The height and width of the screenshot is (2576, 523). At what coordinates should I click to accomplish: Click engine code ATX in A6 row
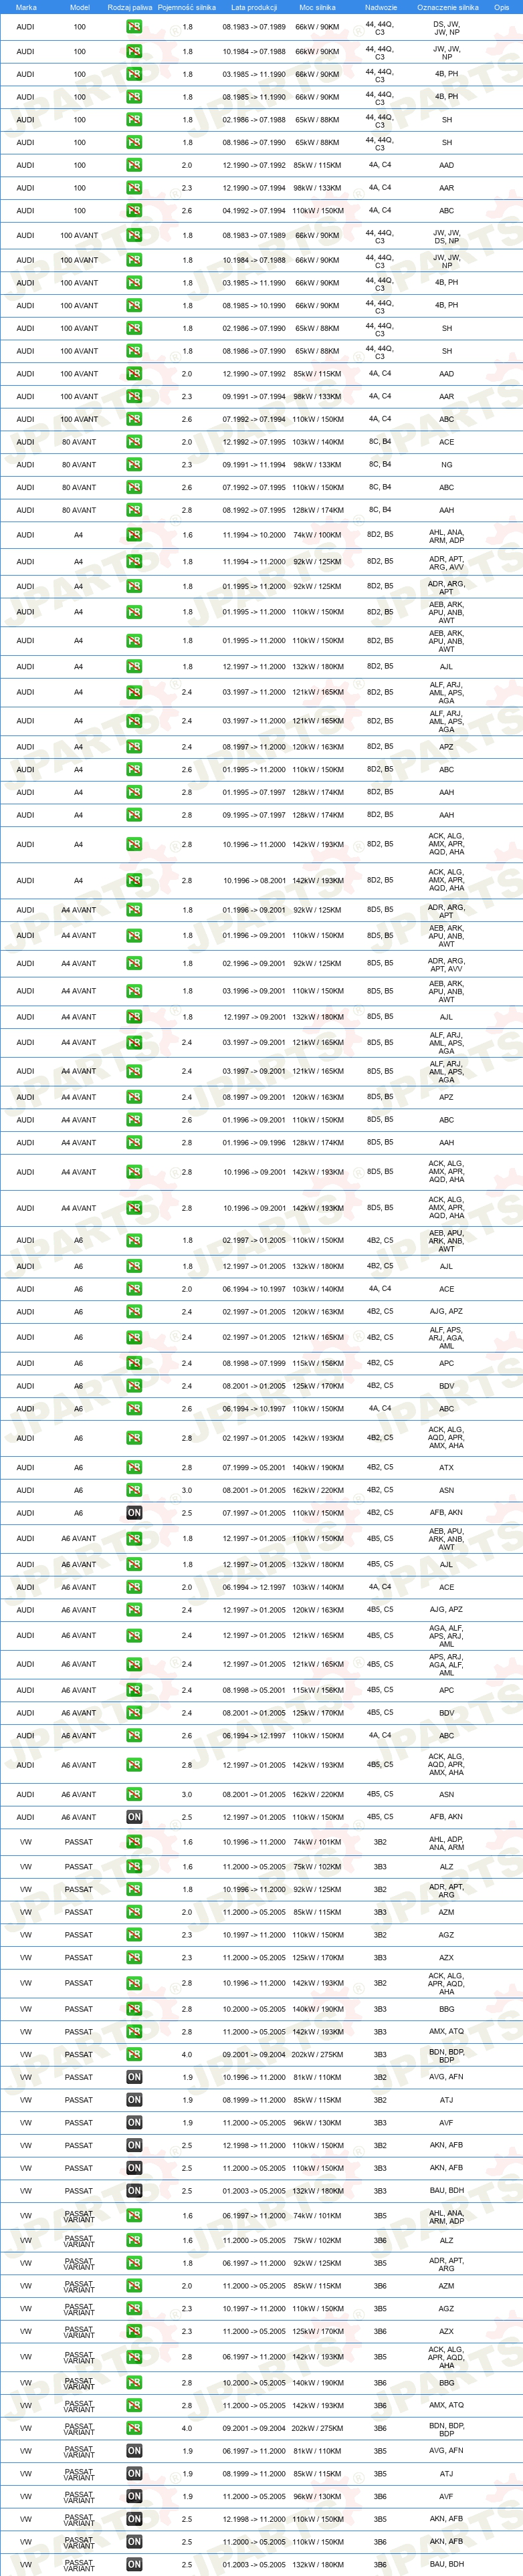447,1468
